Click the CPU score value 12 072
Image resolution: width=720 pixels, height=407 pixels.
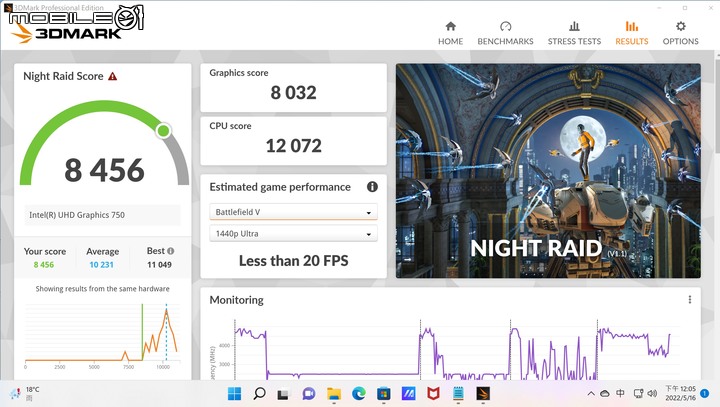tap(293, 146)
